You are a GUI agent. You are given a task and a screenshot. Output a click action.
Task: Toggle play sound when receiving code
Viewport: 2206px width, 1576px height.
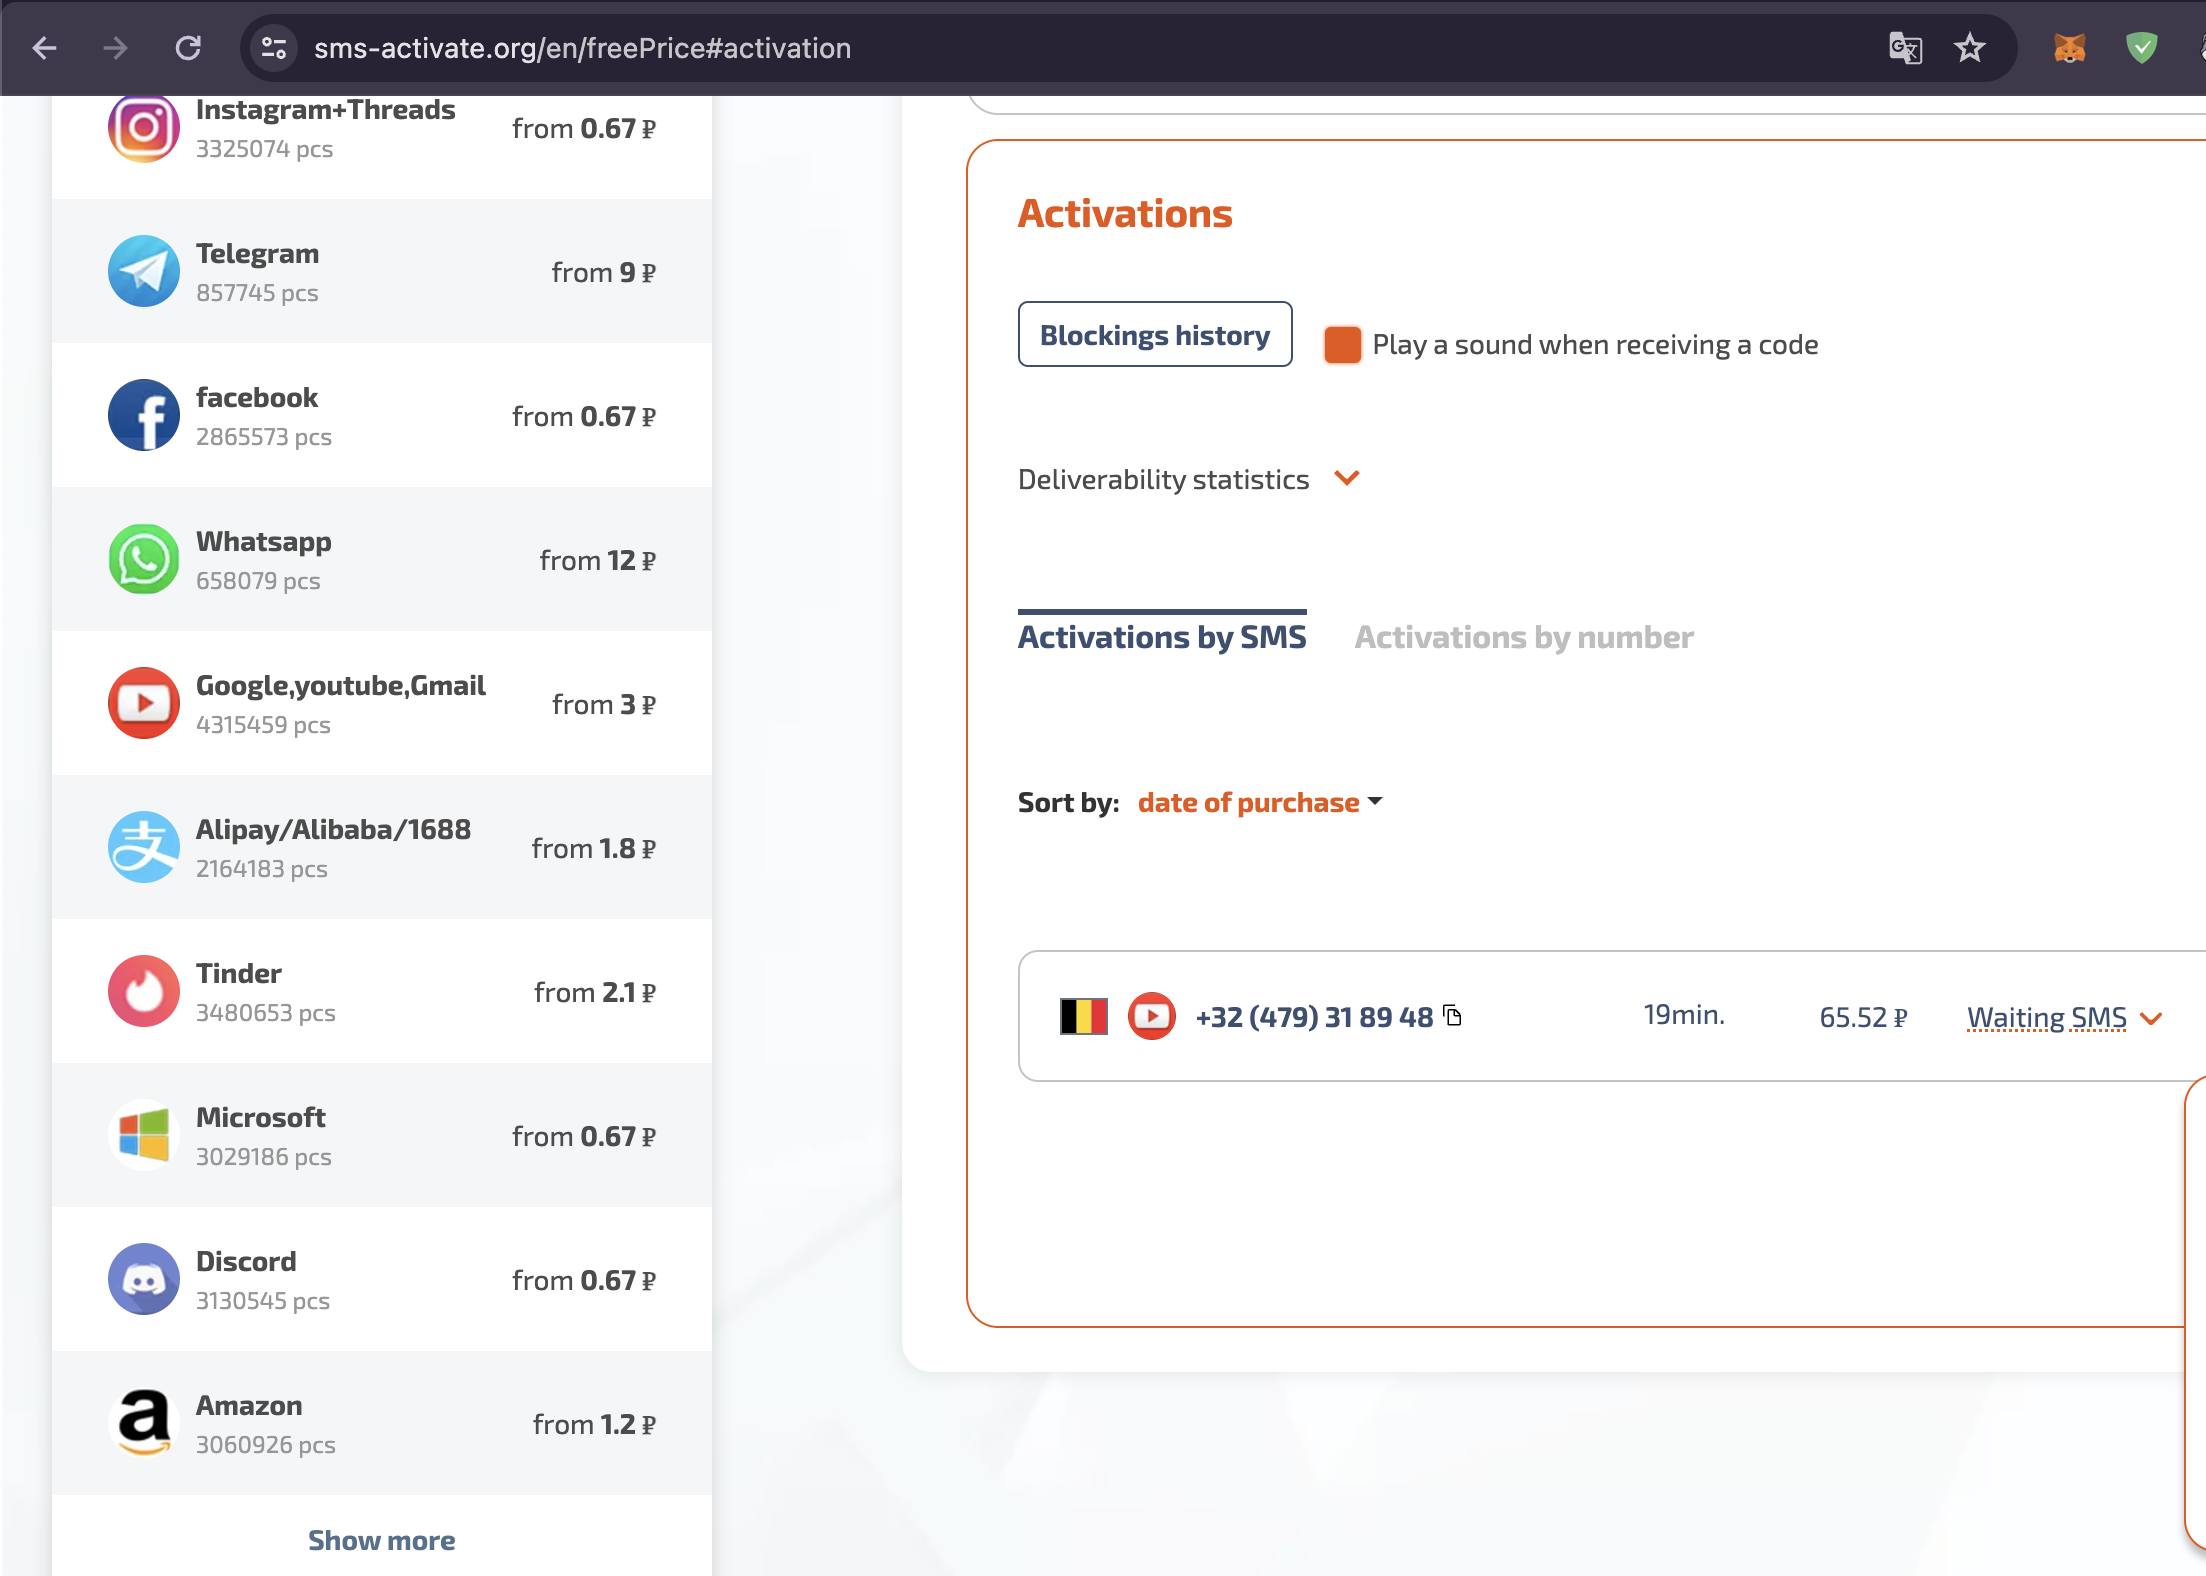(1342, 345)
